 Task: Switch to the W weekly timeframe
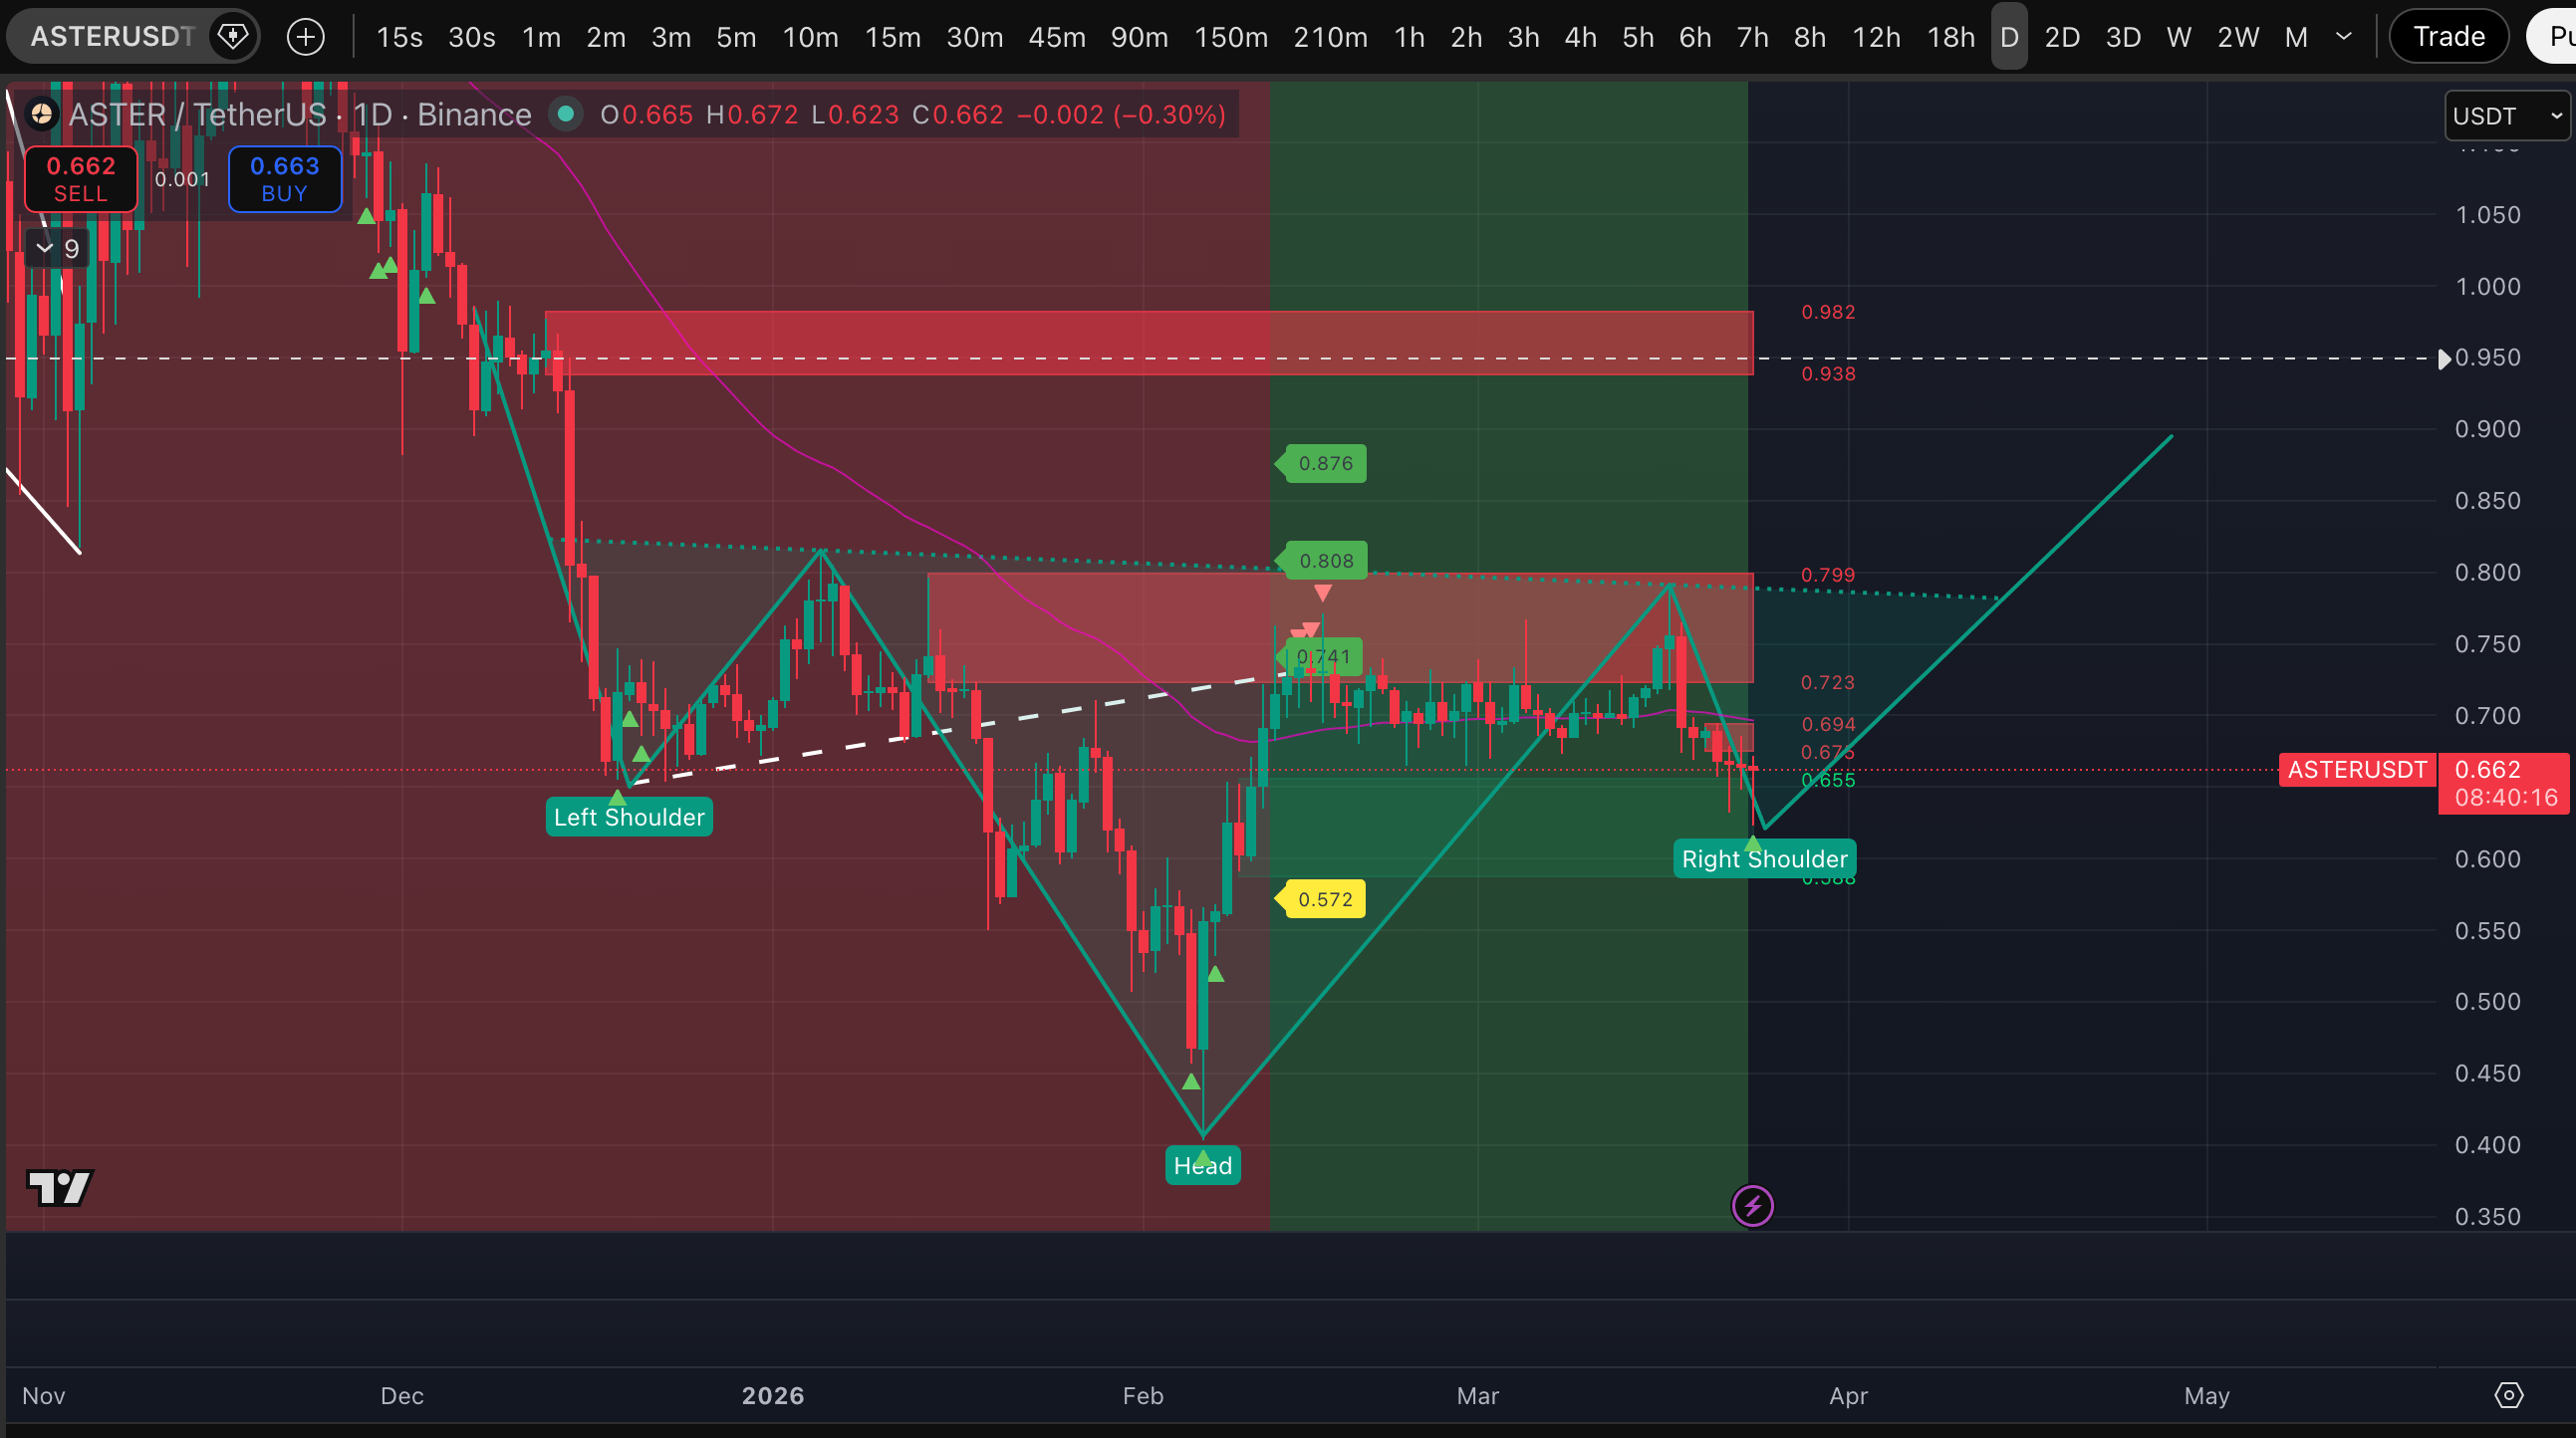[x=2178, y=37]
